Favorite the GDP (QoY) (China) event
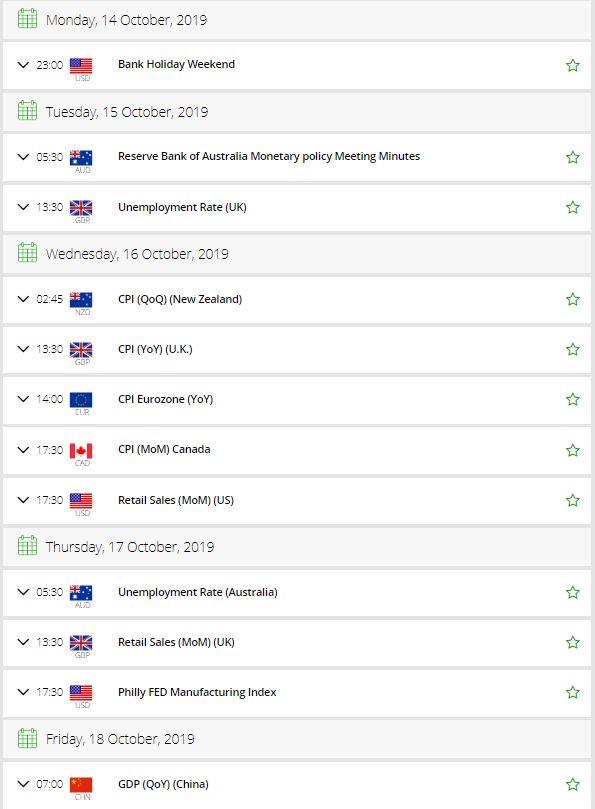The image size is (595, 809). pyautogui.click(x=573, y=784)
